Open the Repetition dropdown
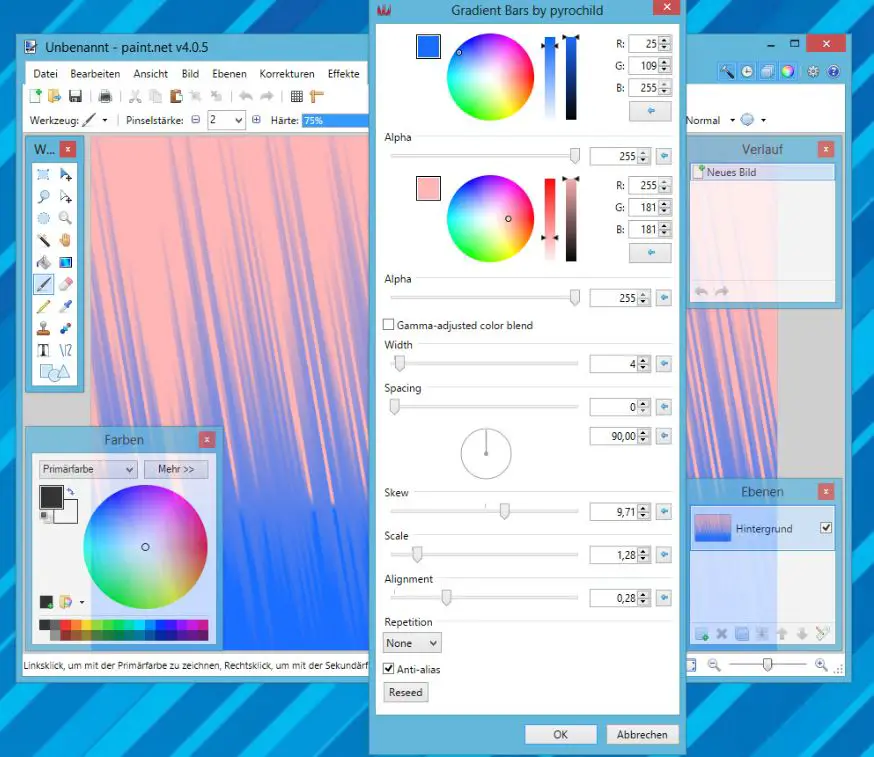The height and width of the screenshot is (757, 874). tap(411, 643)
